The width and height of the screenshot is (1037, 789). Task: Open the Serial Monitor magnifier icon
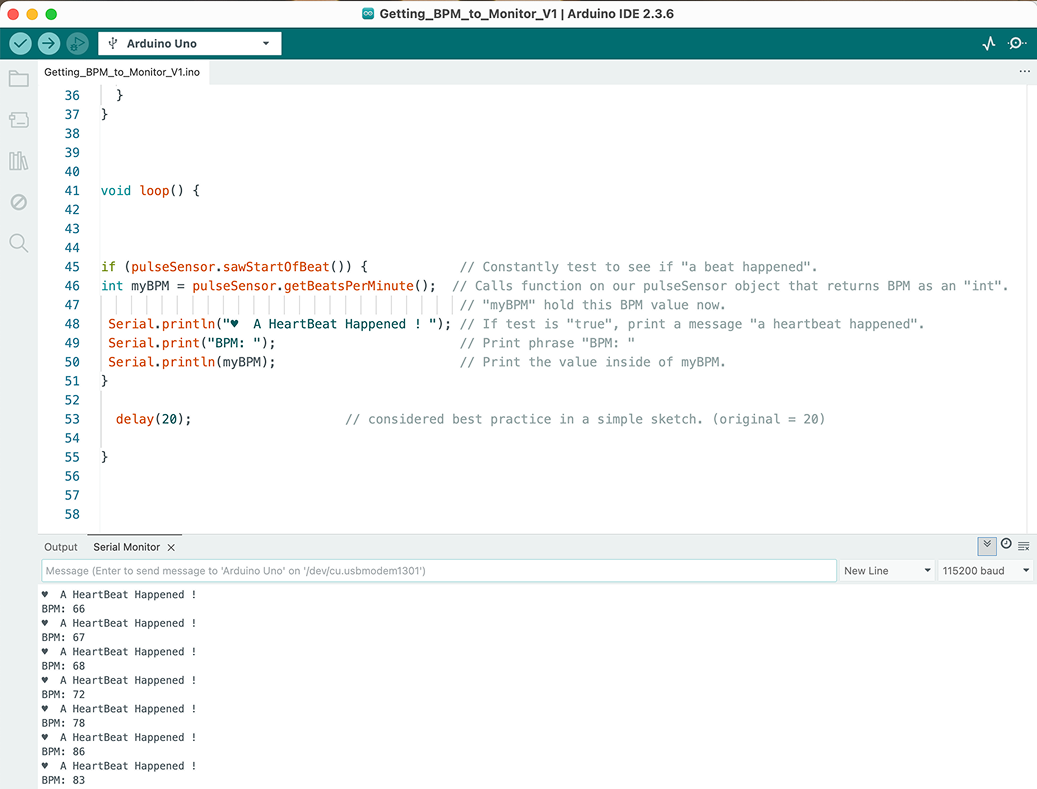1017,43
